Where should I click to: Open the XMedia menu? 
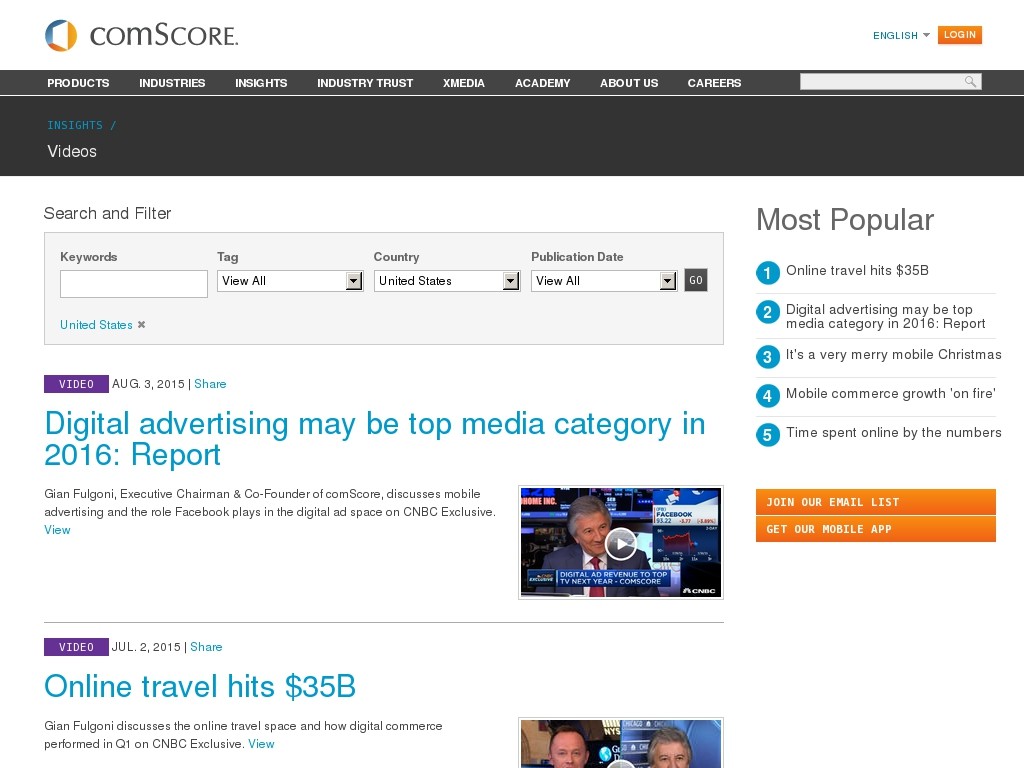coord(464,83)
